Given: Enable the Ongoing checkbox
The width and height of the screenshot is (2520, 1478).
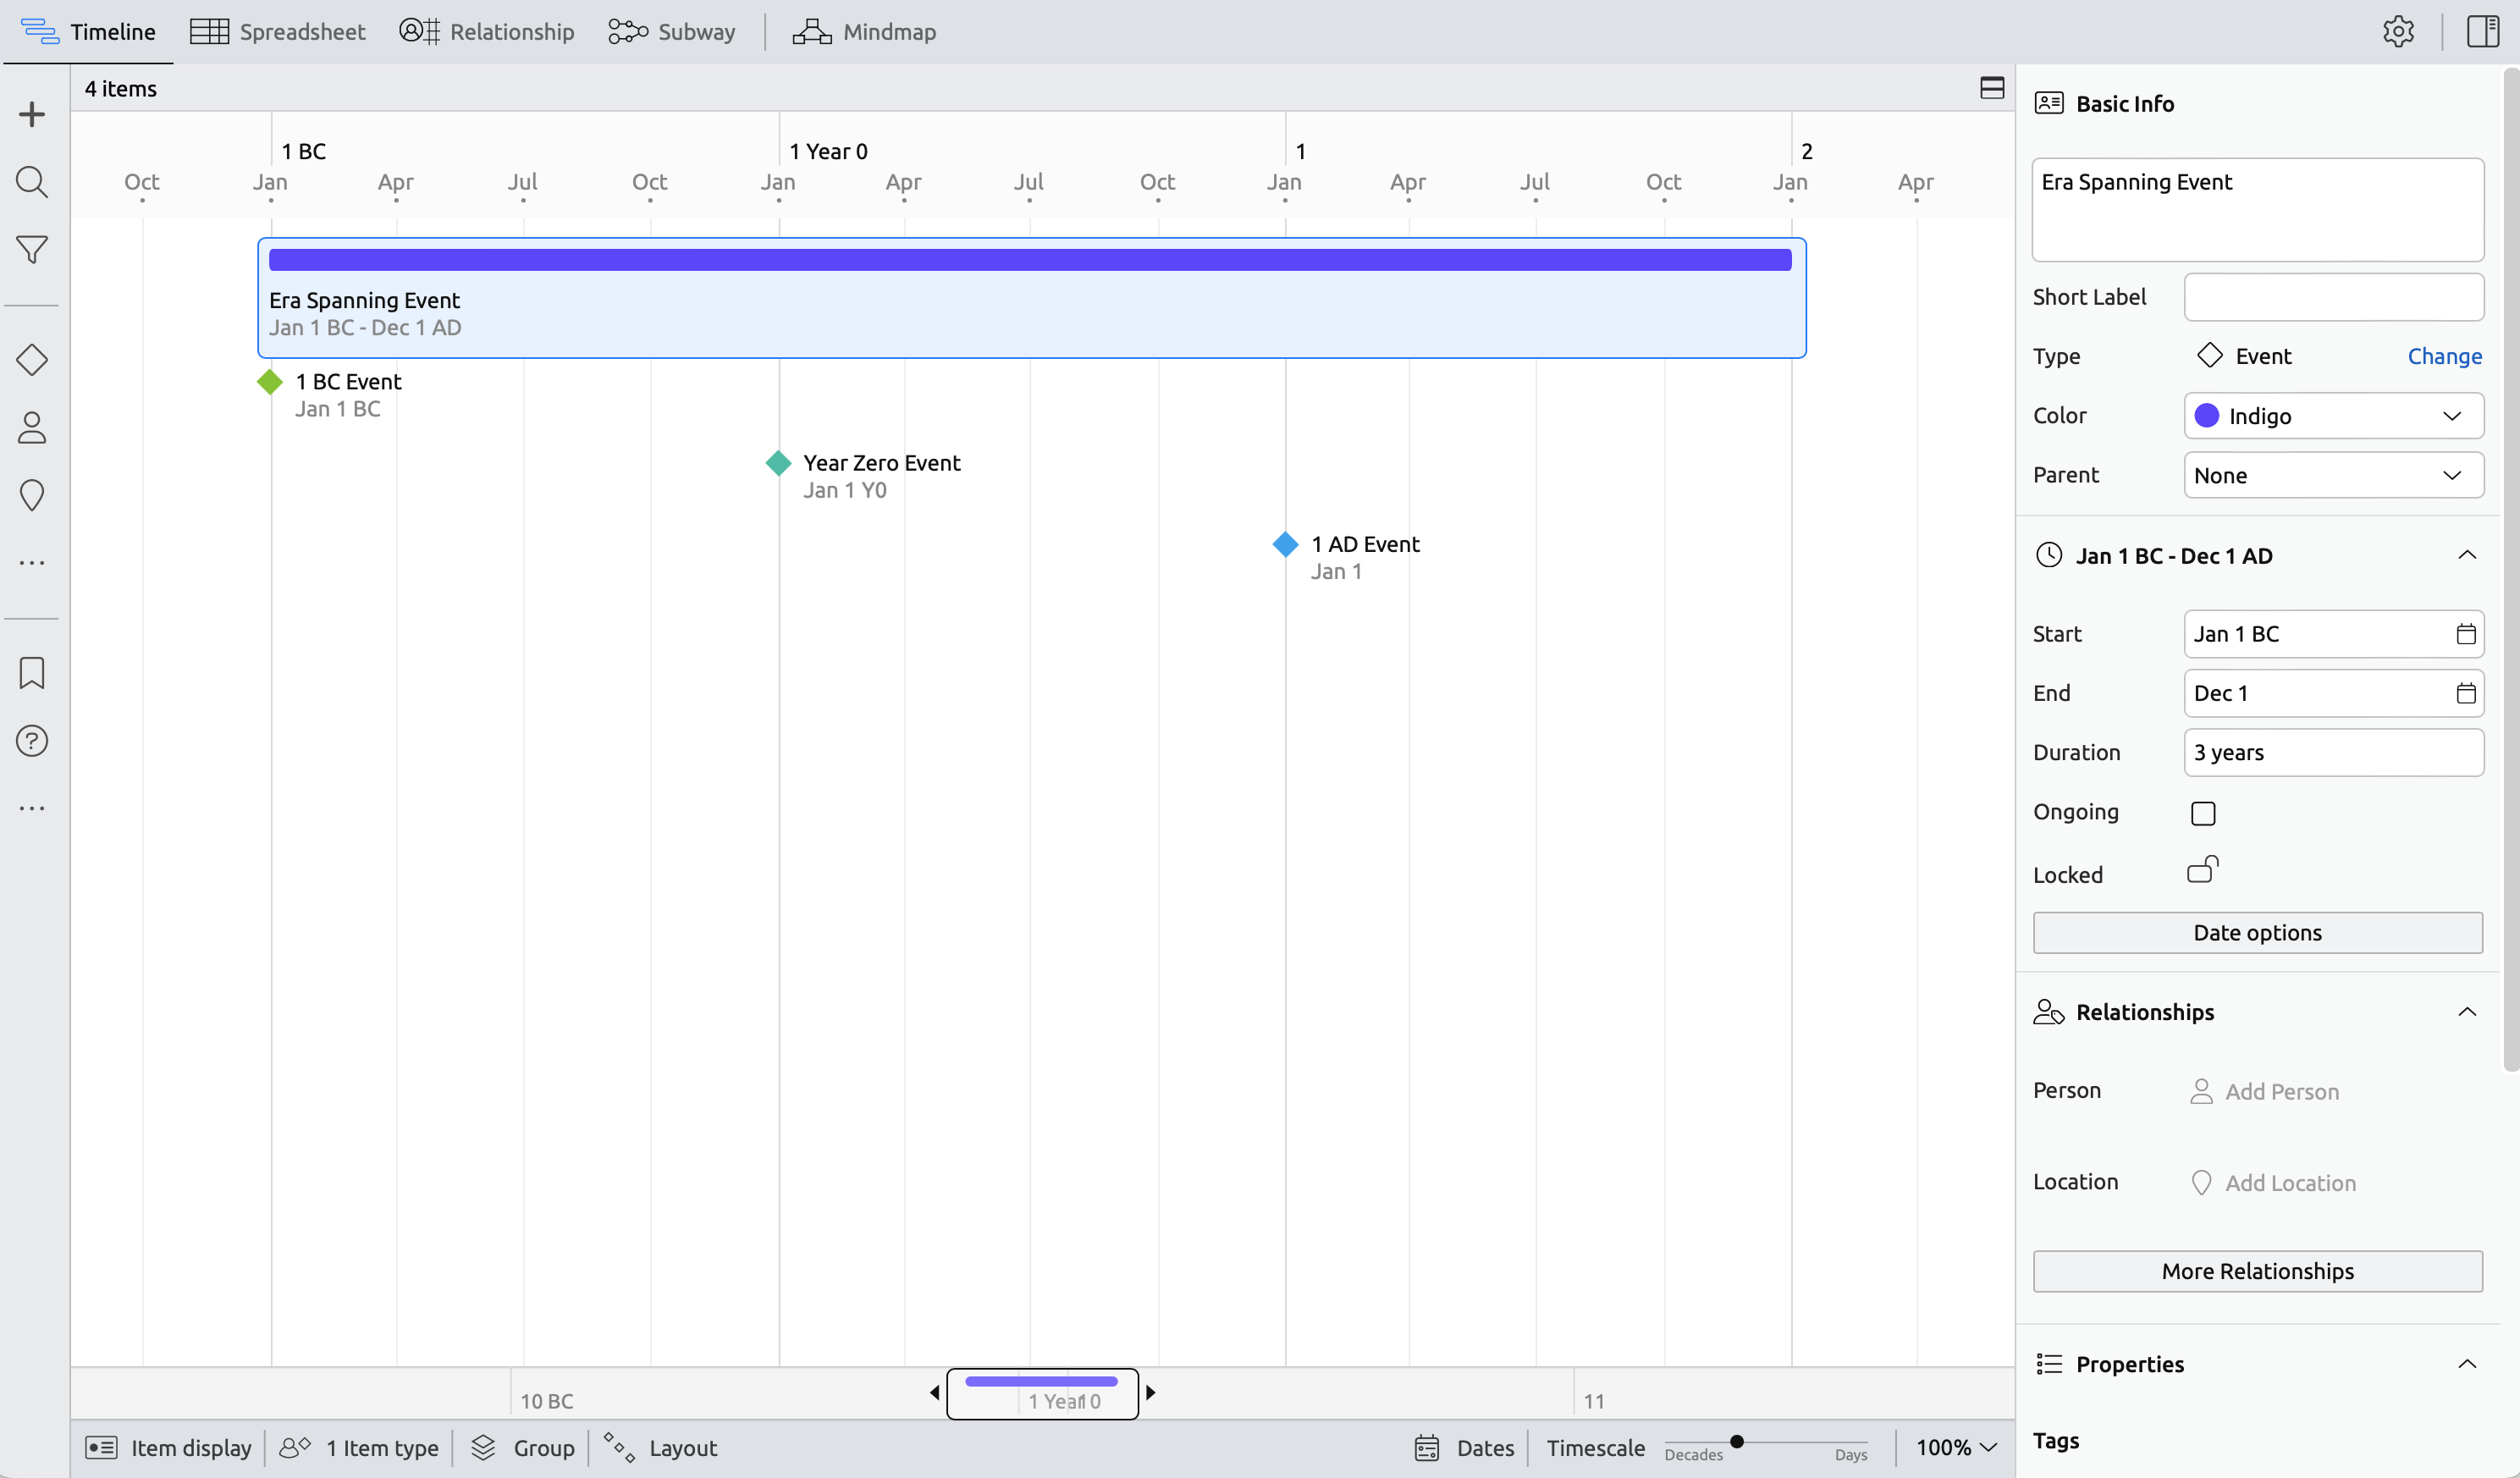Looking at the screenshot, I should tap(2203, 813).
